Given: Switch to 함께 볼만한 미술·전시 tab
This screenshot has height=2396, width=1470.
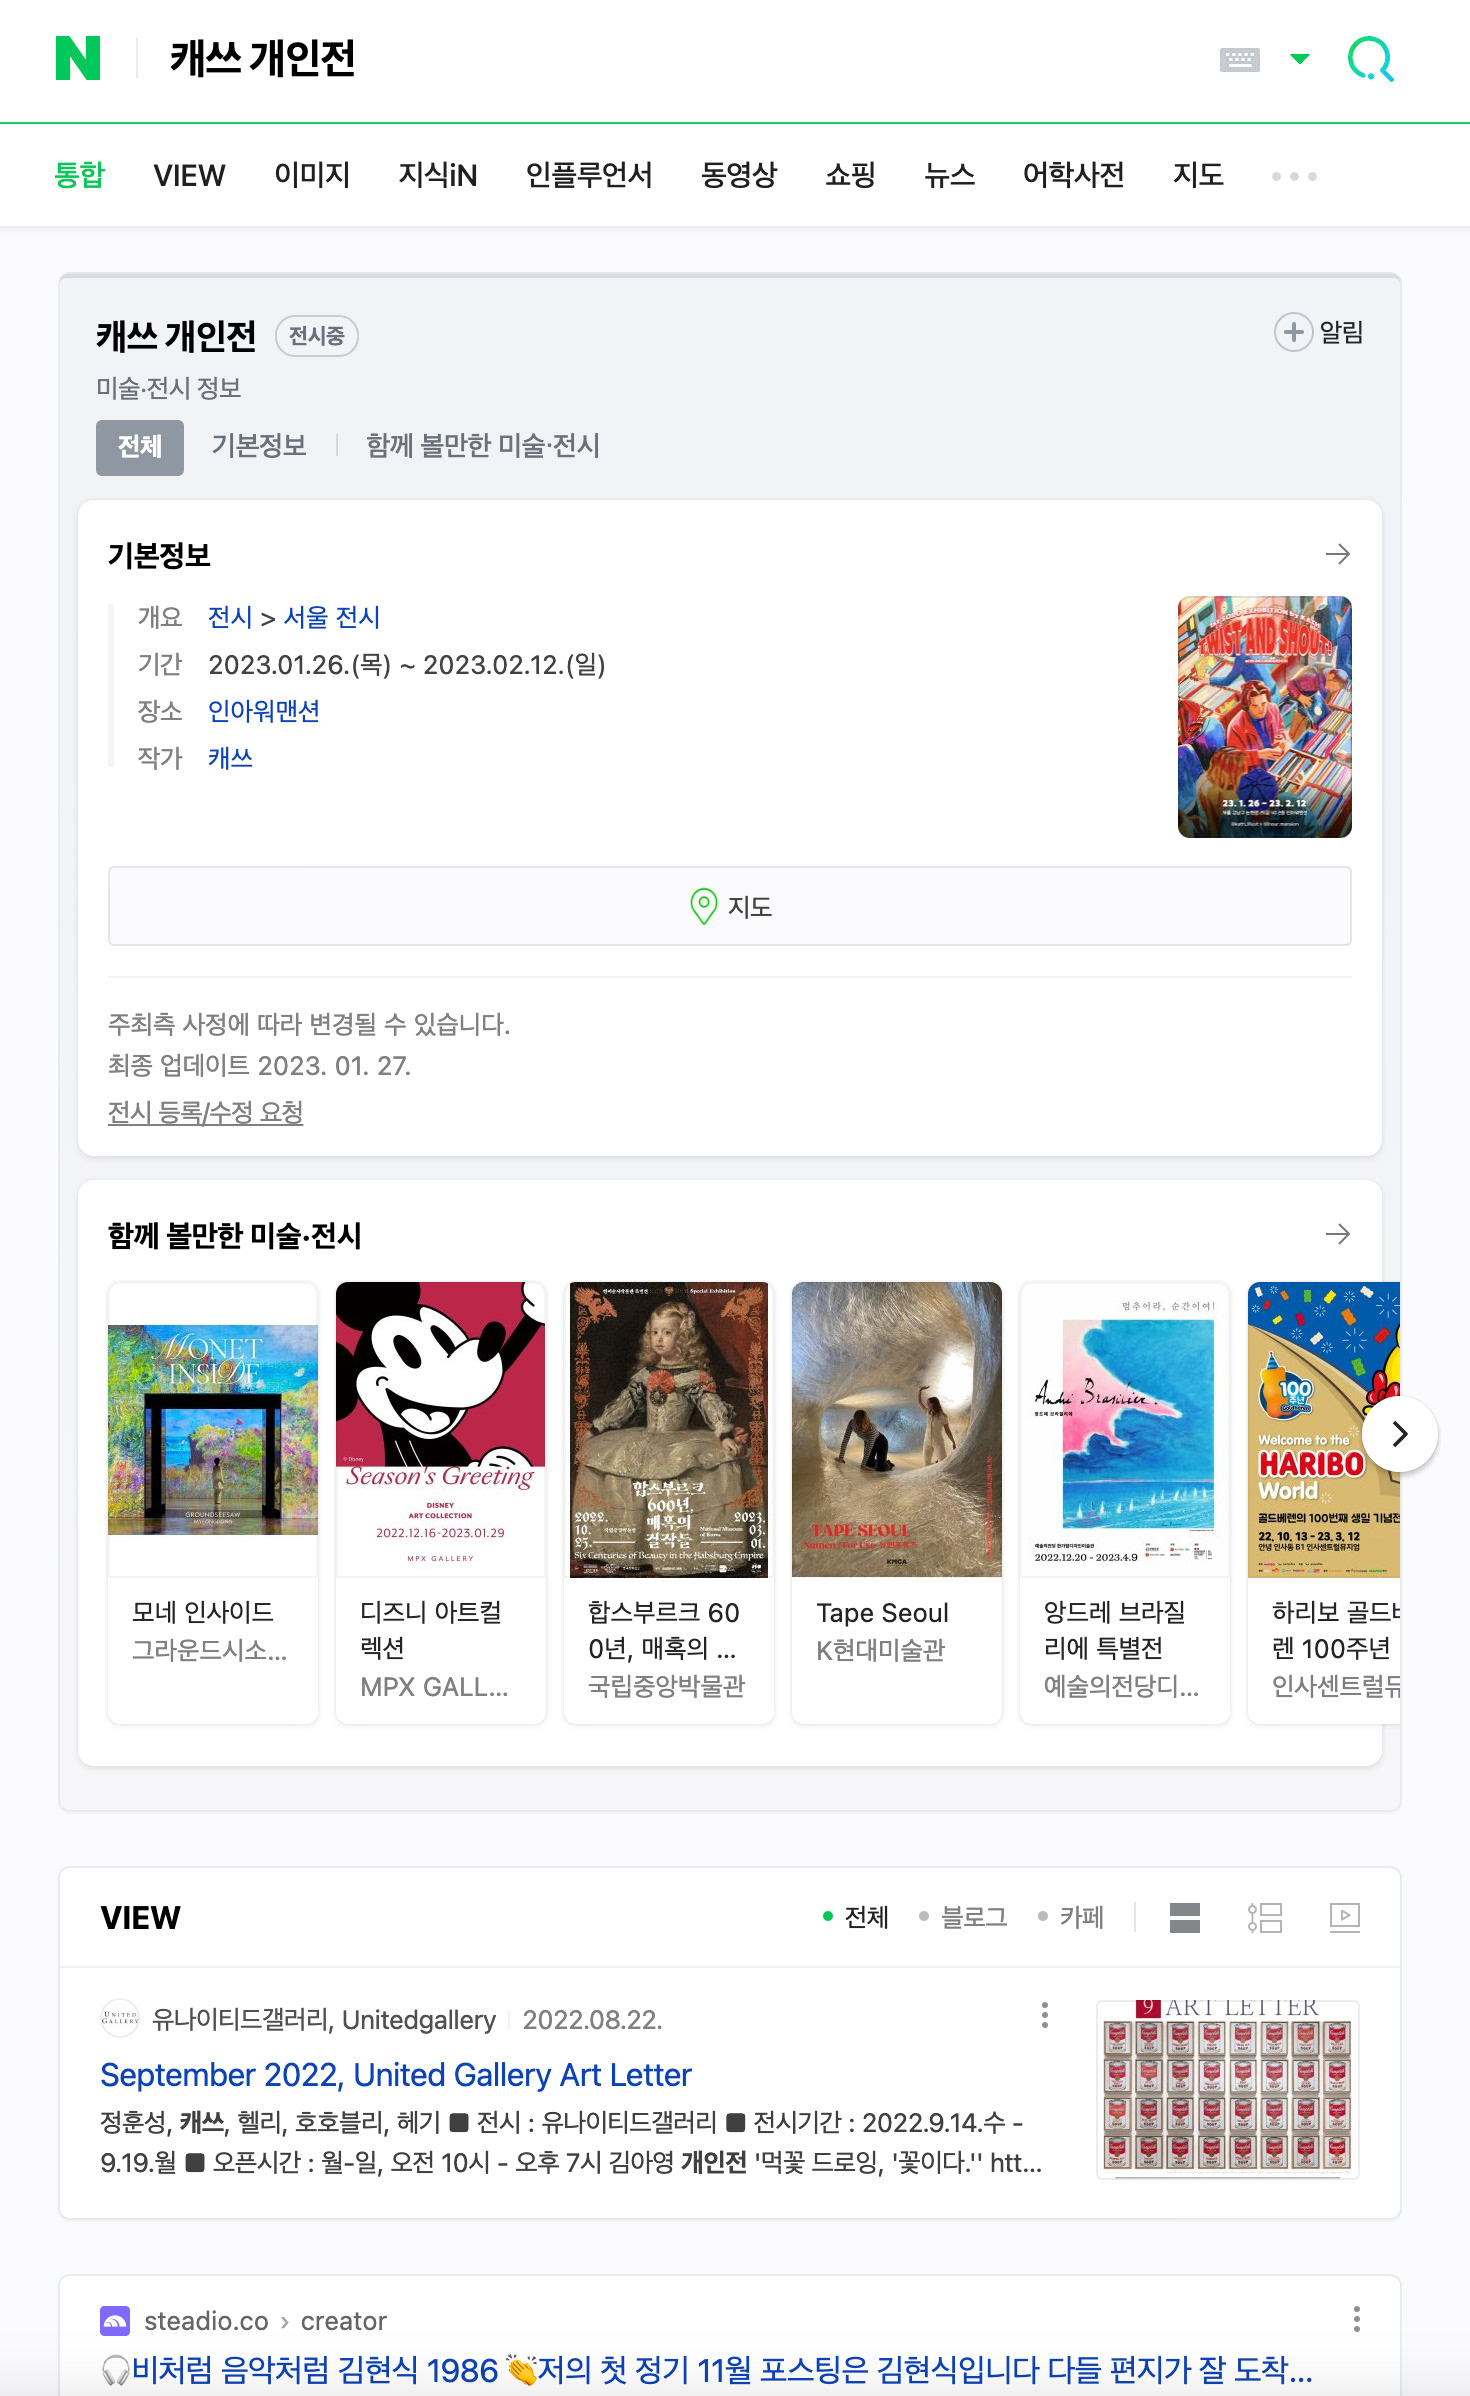Looking at the screenshot, I should [x=483, y=446].
